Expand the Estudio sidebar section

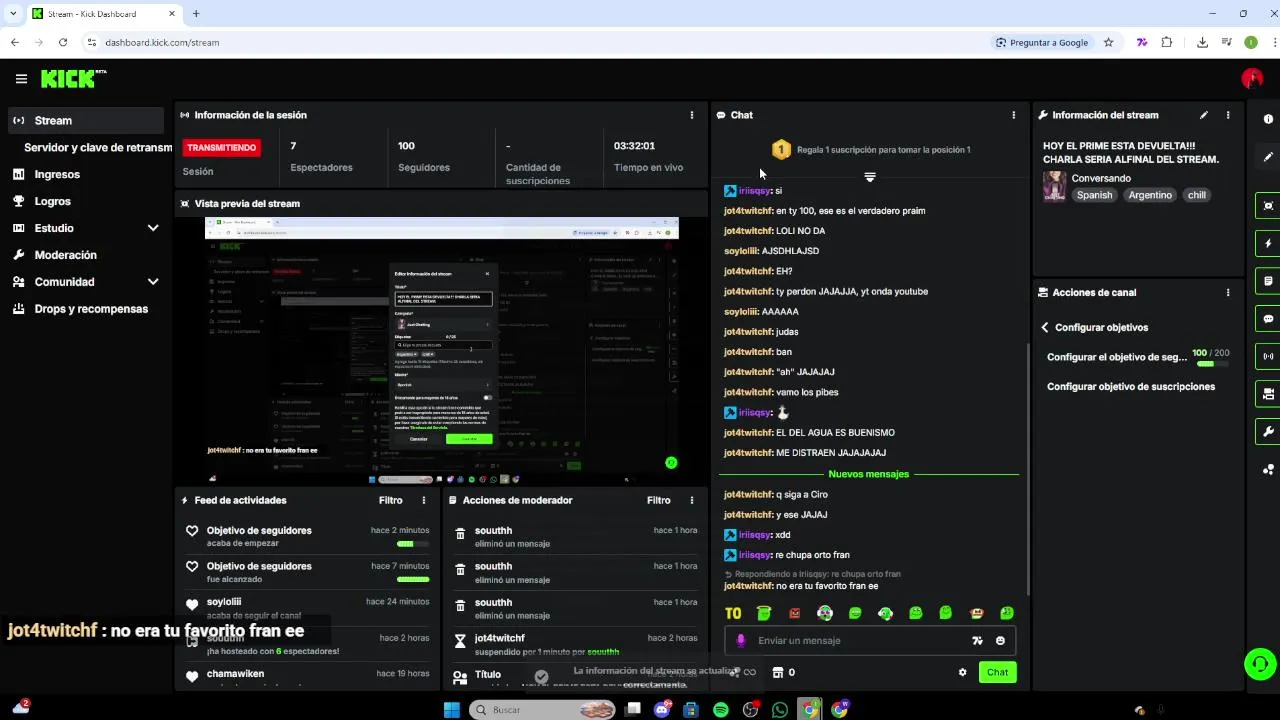click(153, 228)
